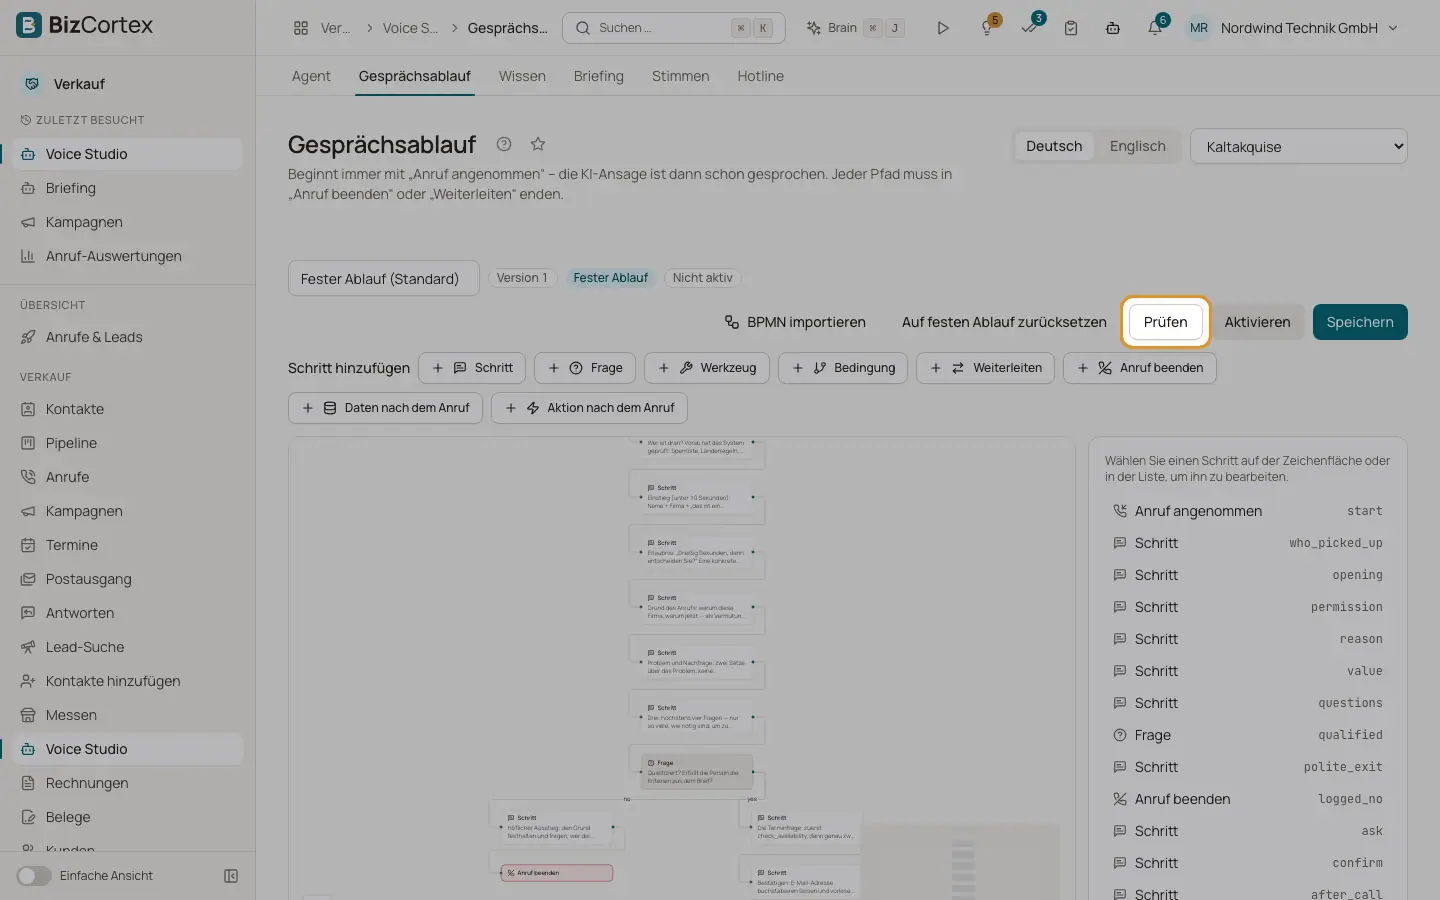Viewport: 1440px width, 900px height.
Task: Select the Deutsch language option
Action: (x=1054, y=146)
